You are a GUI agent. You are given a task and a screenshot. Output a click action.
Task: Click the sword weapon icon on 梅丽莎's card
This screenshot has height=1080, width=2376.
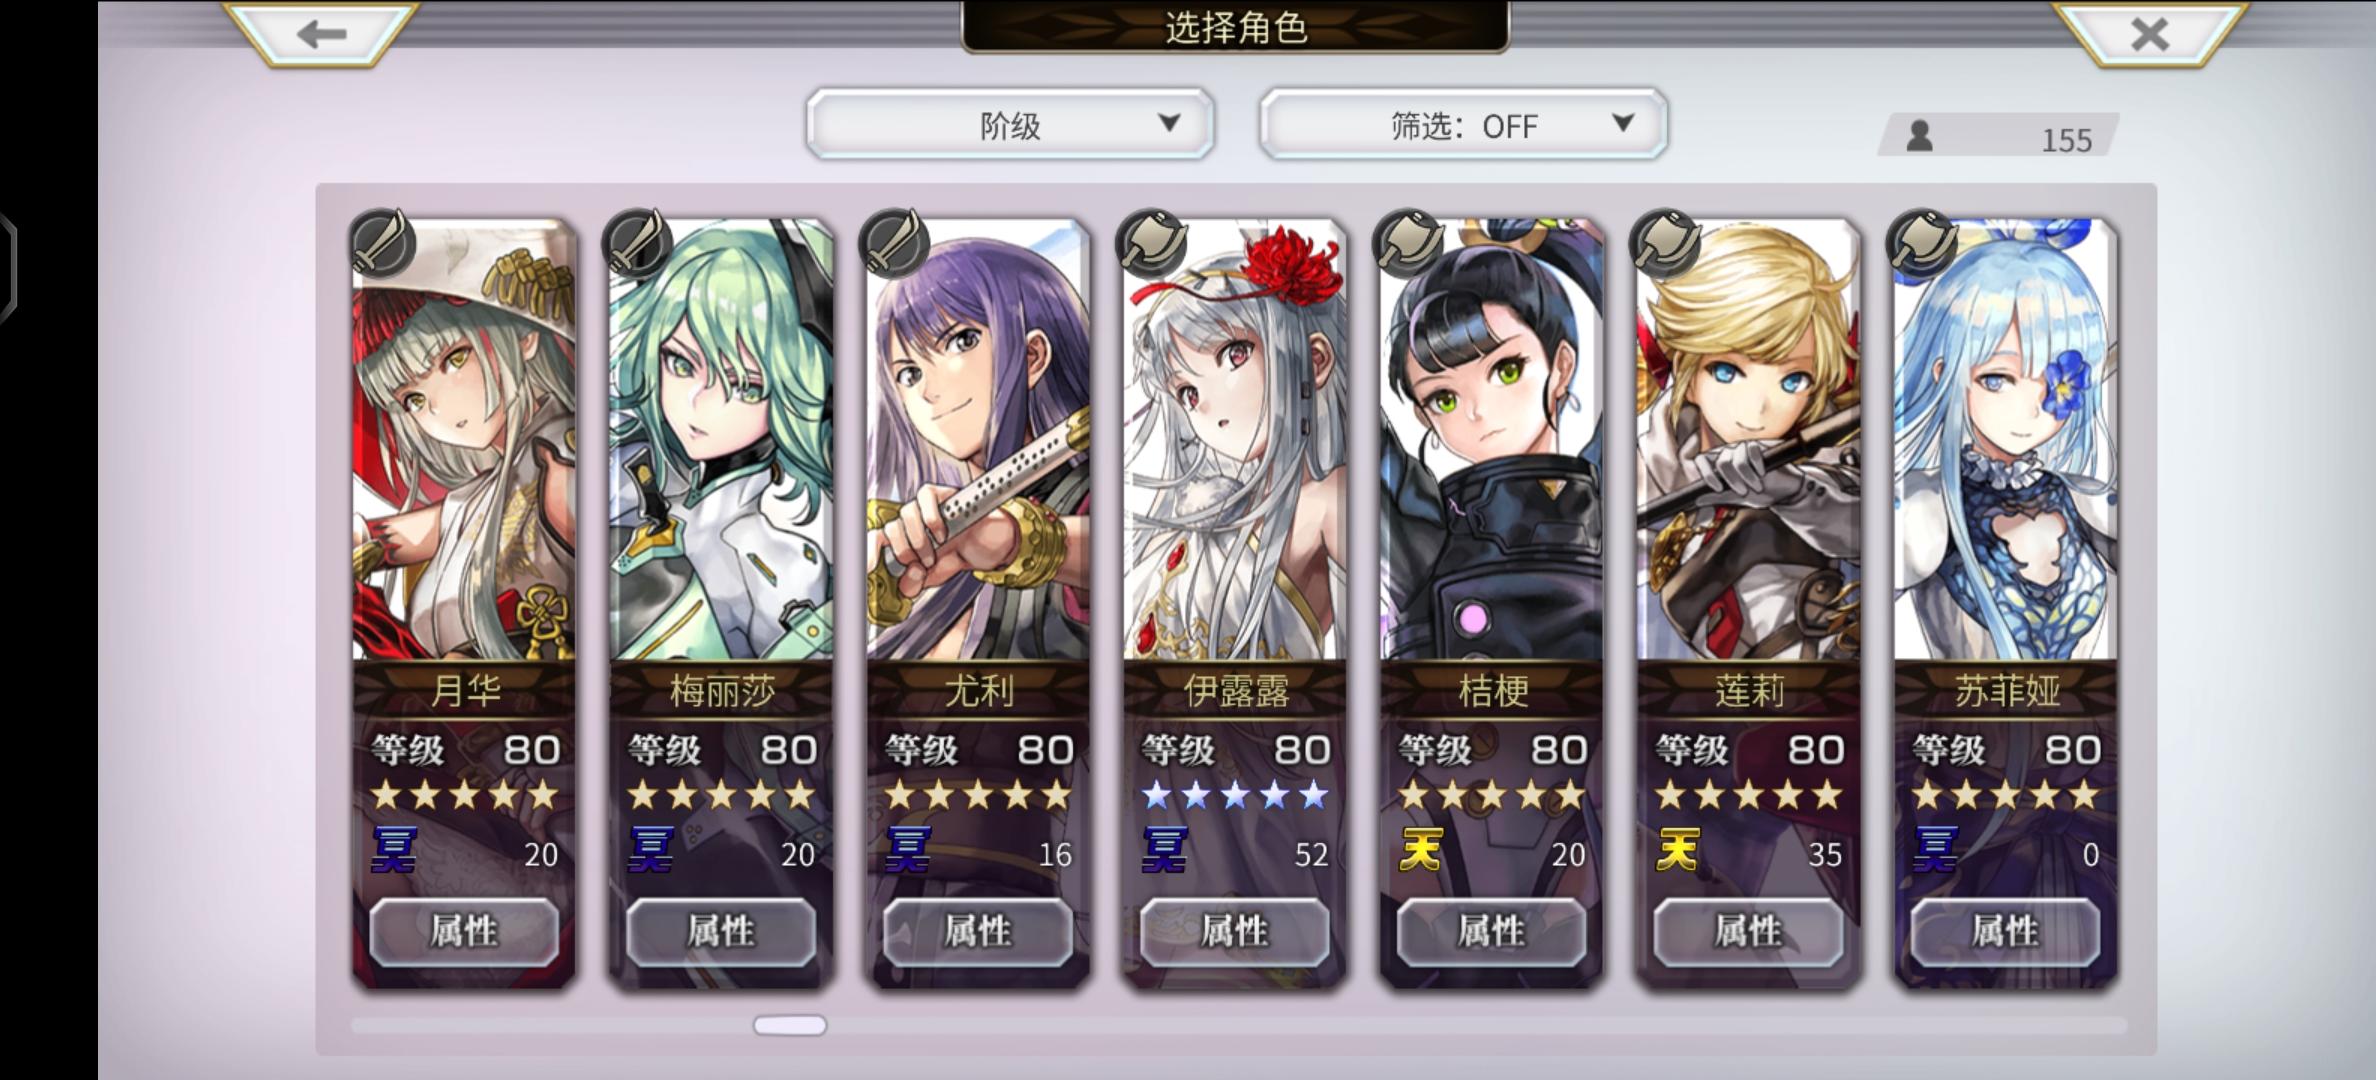(x=639, y=243)
